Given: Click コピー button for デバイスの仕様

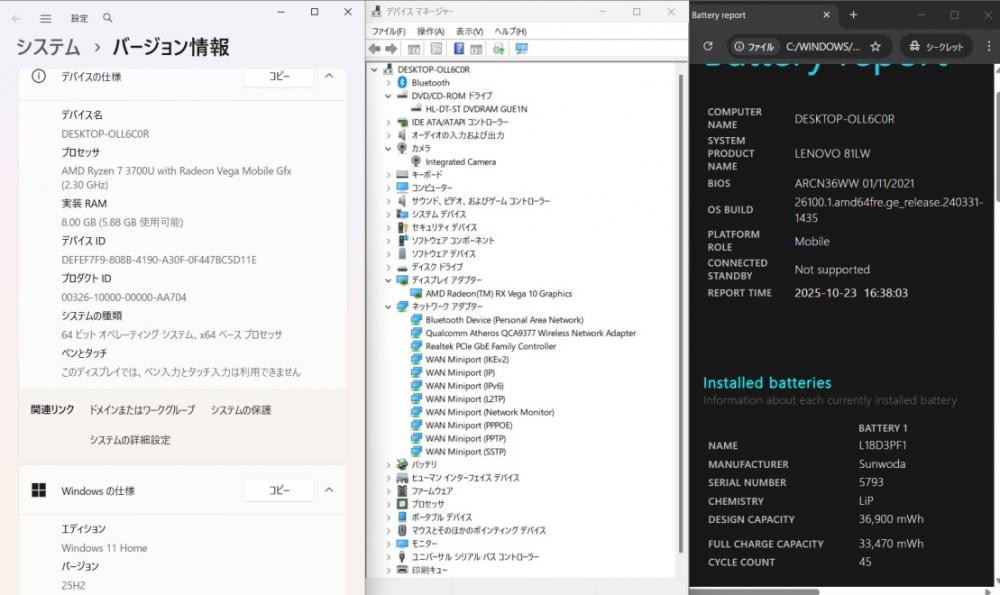Looking at the screenshot, I should click(279, 76).
